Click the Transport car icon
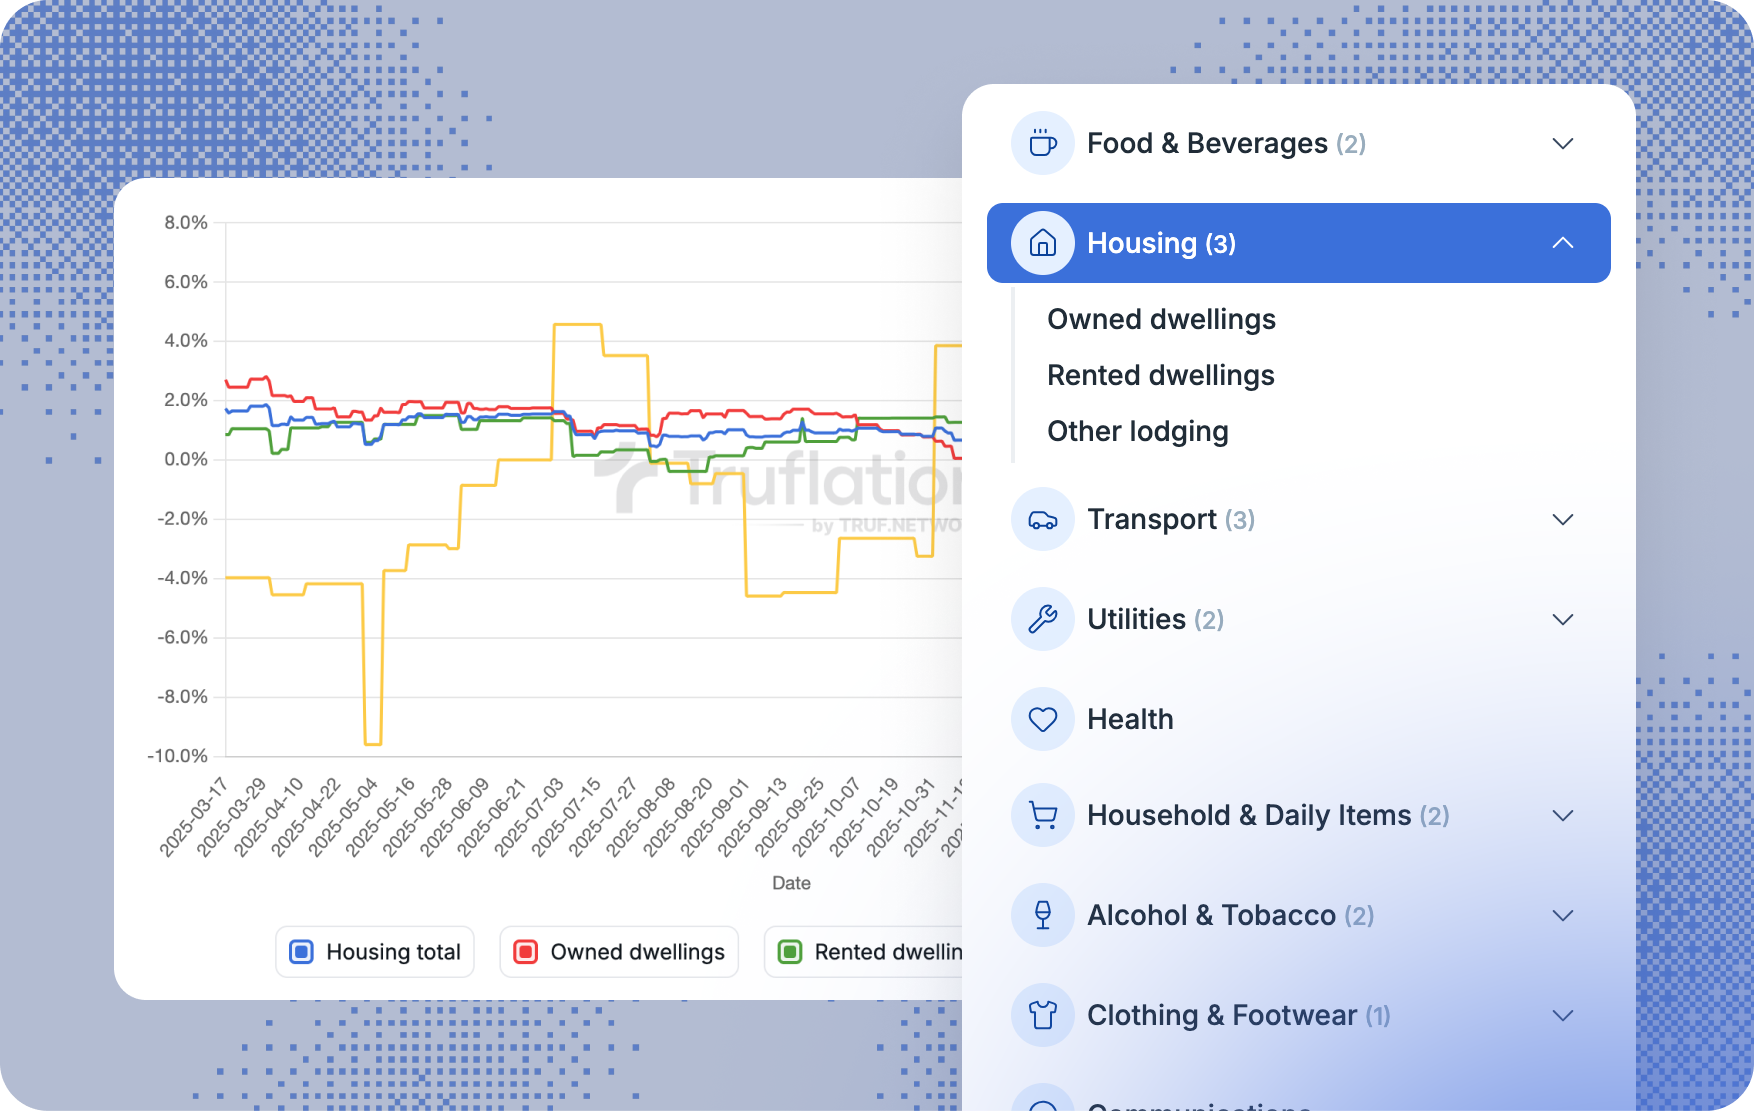This screenshot has width=1754, height=1111. pos(1042,519)
